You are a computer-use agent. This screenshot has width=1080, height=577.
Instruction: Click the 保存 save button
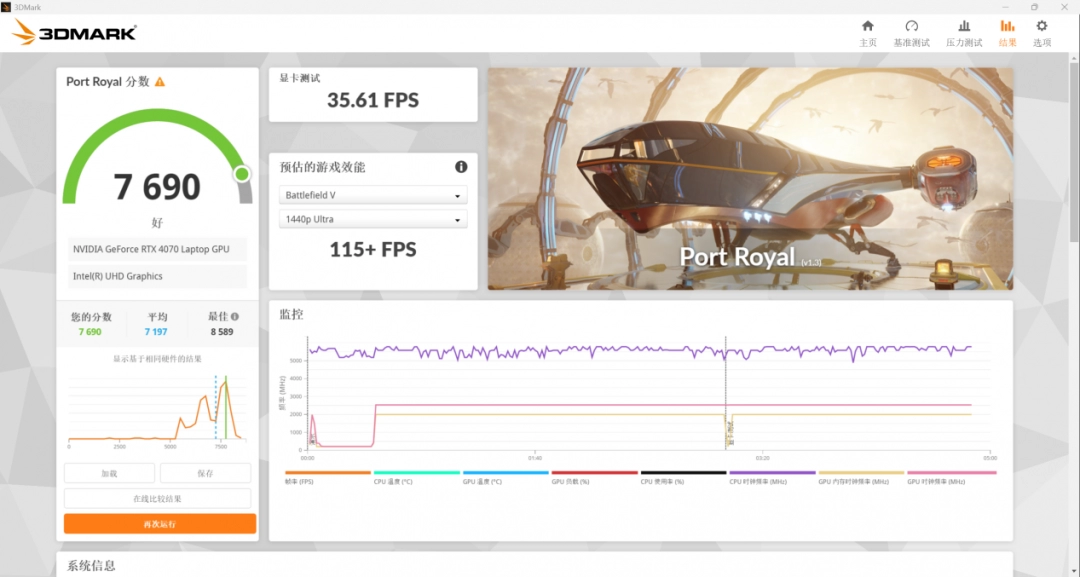[x=205, y=473]
